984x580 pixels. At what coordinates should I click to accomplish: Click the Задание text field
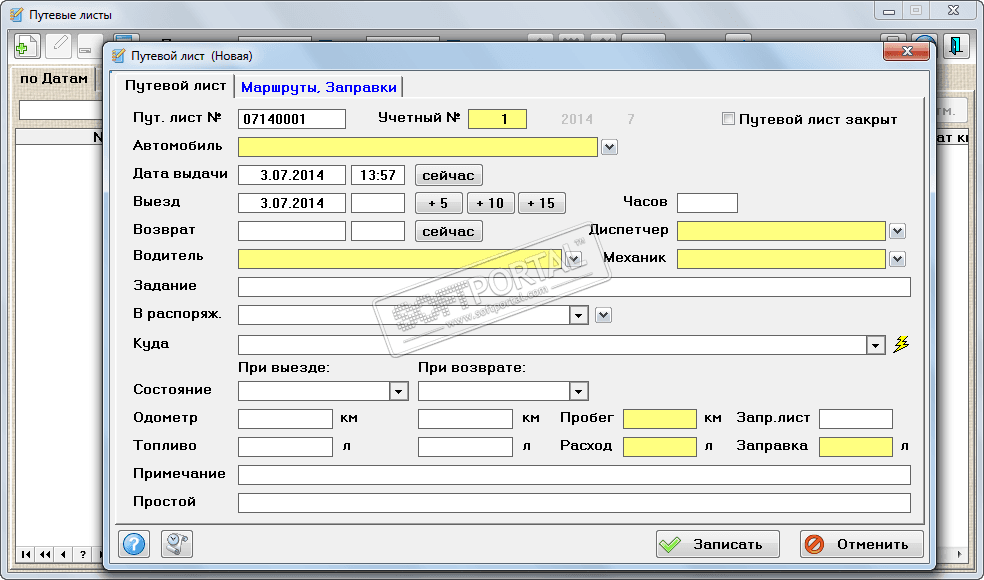pos(574,287)
